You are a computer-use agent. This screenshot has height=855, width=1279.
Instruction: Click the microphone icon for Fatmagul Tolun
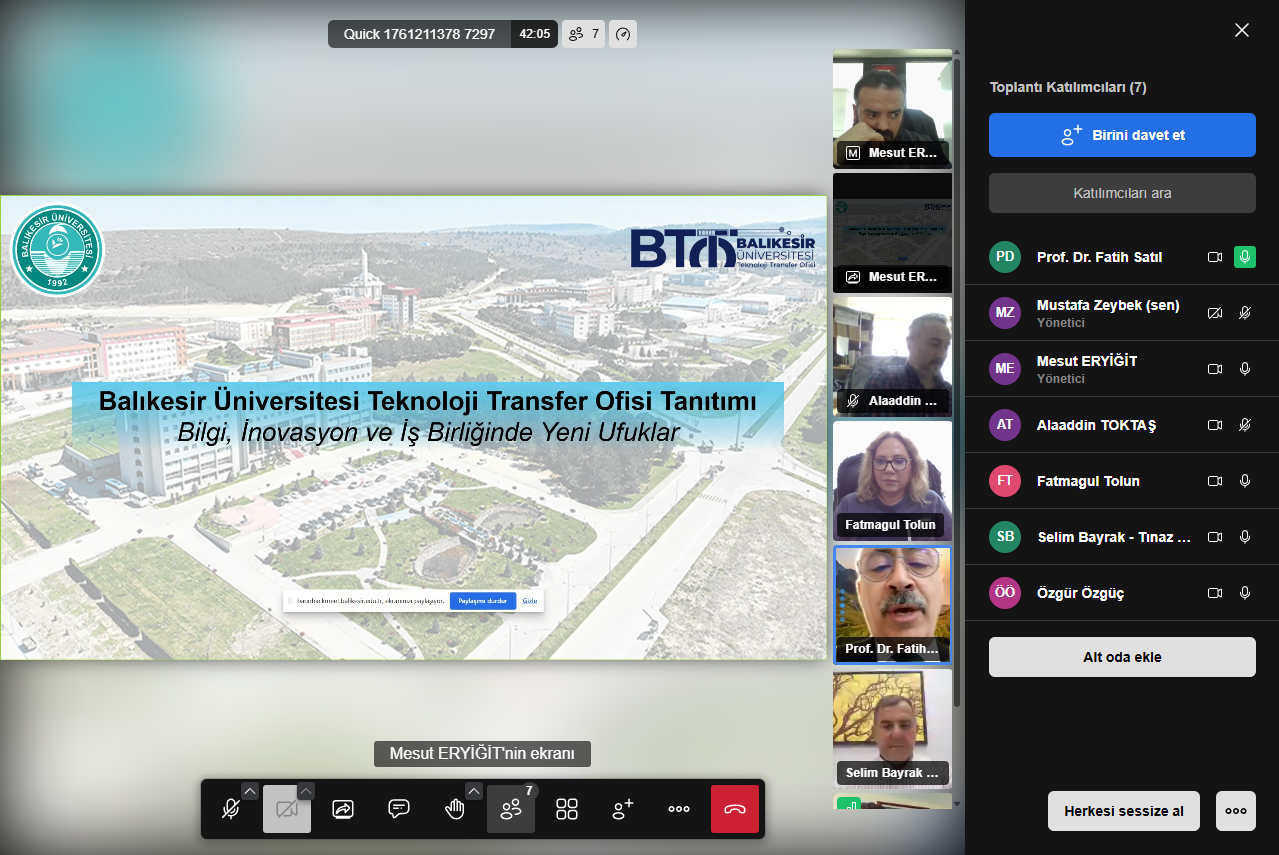[x=1245, y=481]
